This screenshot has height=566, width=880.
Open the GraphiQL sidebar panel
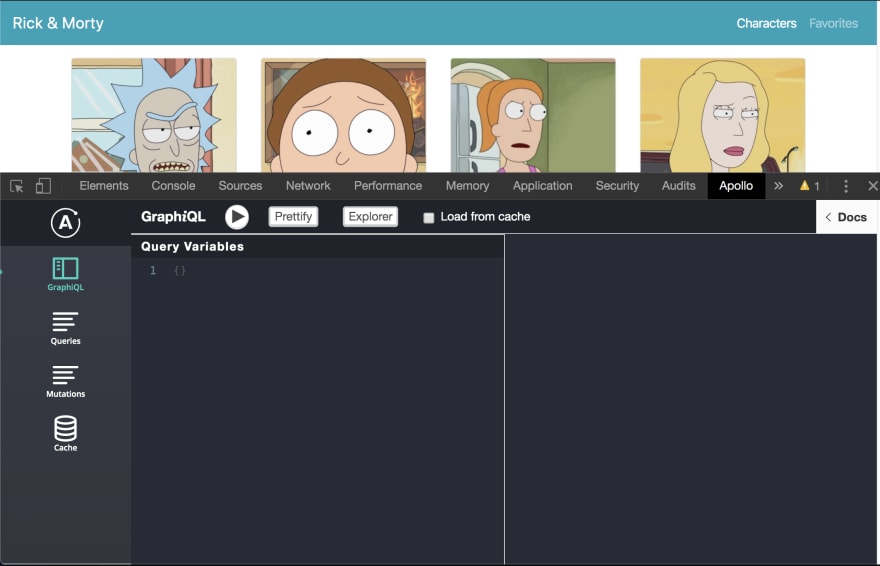coord(66,274)
